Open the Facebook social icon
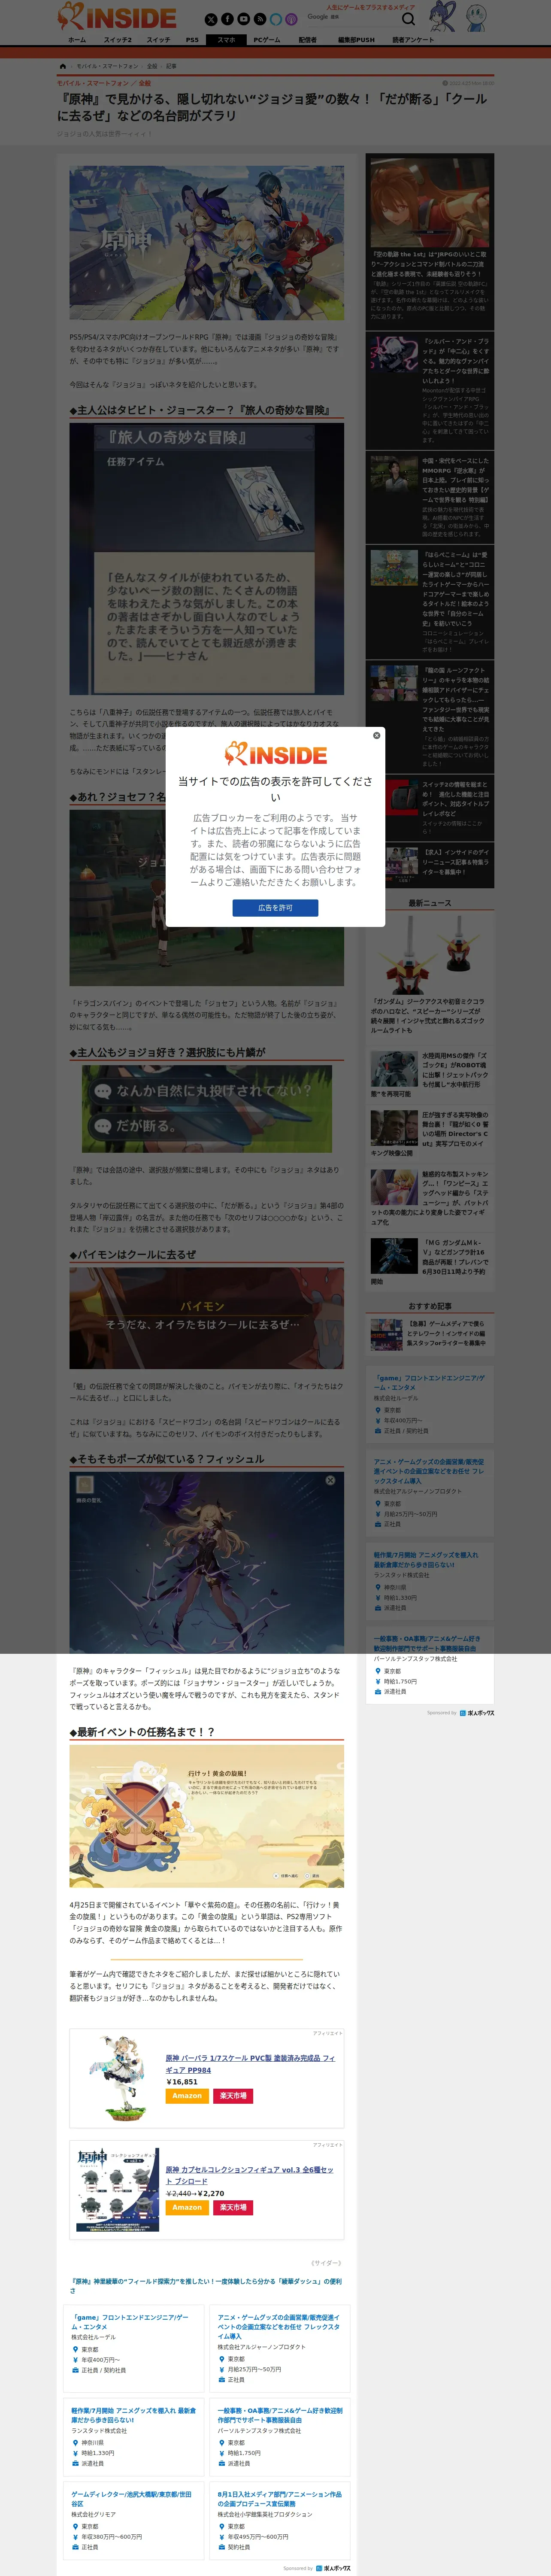551x2576 pixels. [227, 19]
